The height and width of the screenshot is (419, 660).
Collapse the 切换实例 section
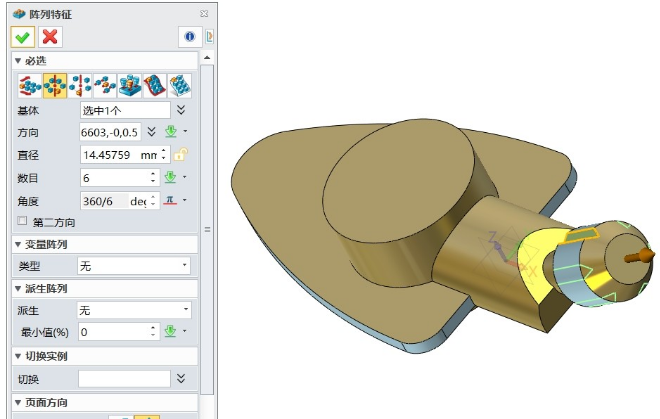[18, 357]
